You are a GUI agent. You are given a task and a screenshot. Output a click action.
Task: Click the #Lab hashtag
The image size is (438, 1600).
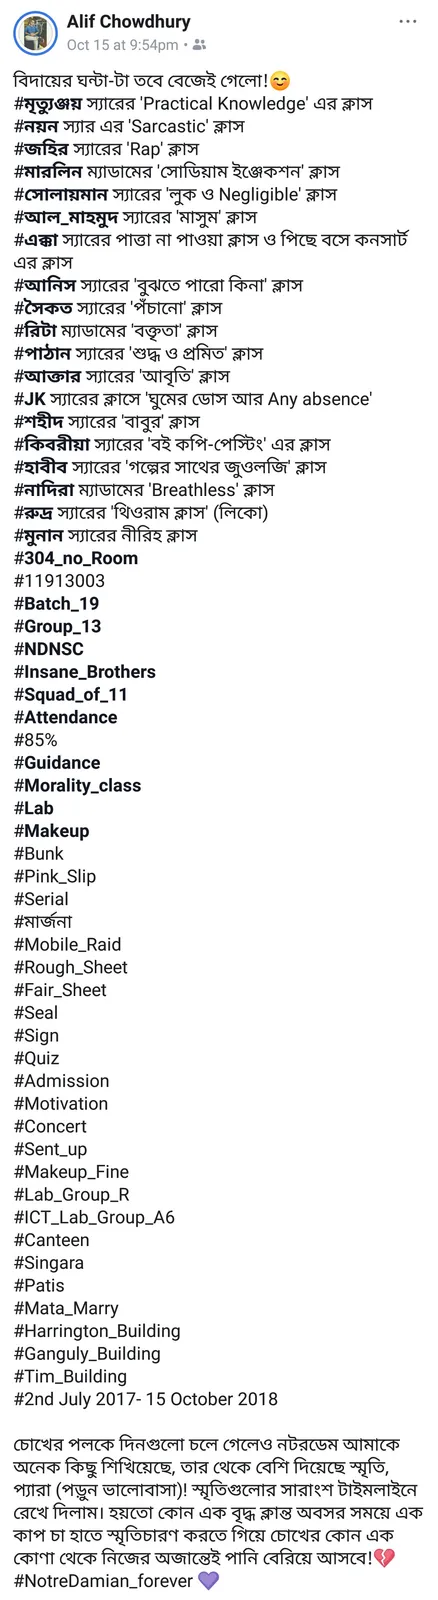pyautogui.click(x=34, y=808)
